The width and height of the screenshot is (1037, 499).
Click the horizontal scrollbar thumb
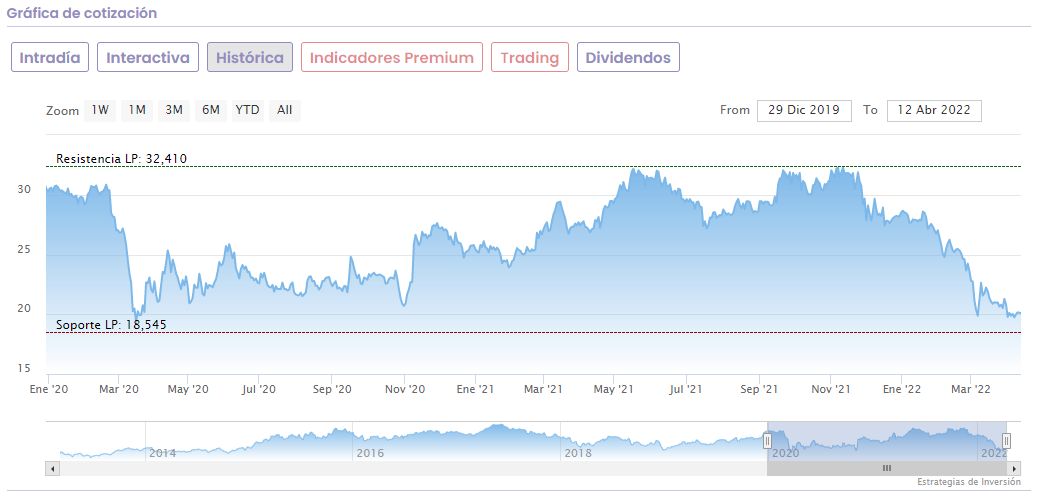coord(886,468)
